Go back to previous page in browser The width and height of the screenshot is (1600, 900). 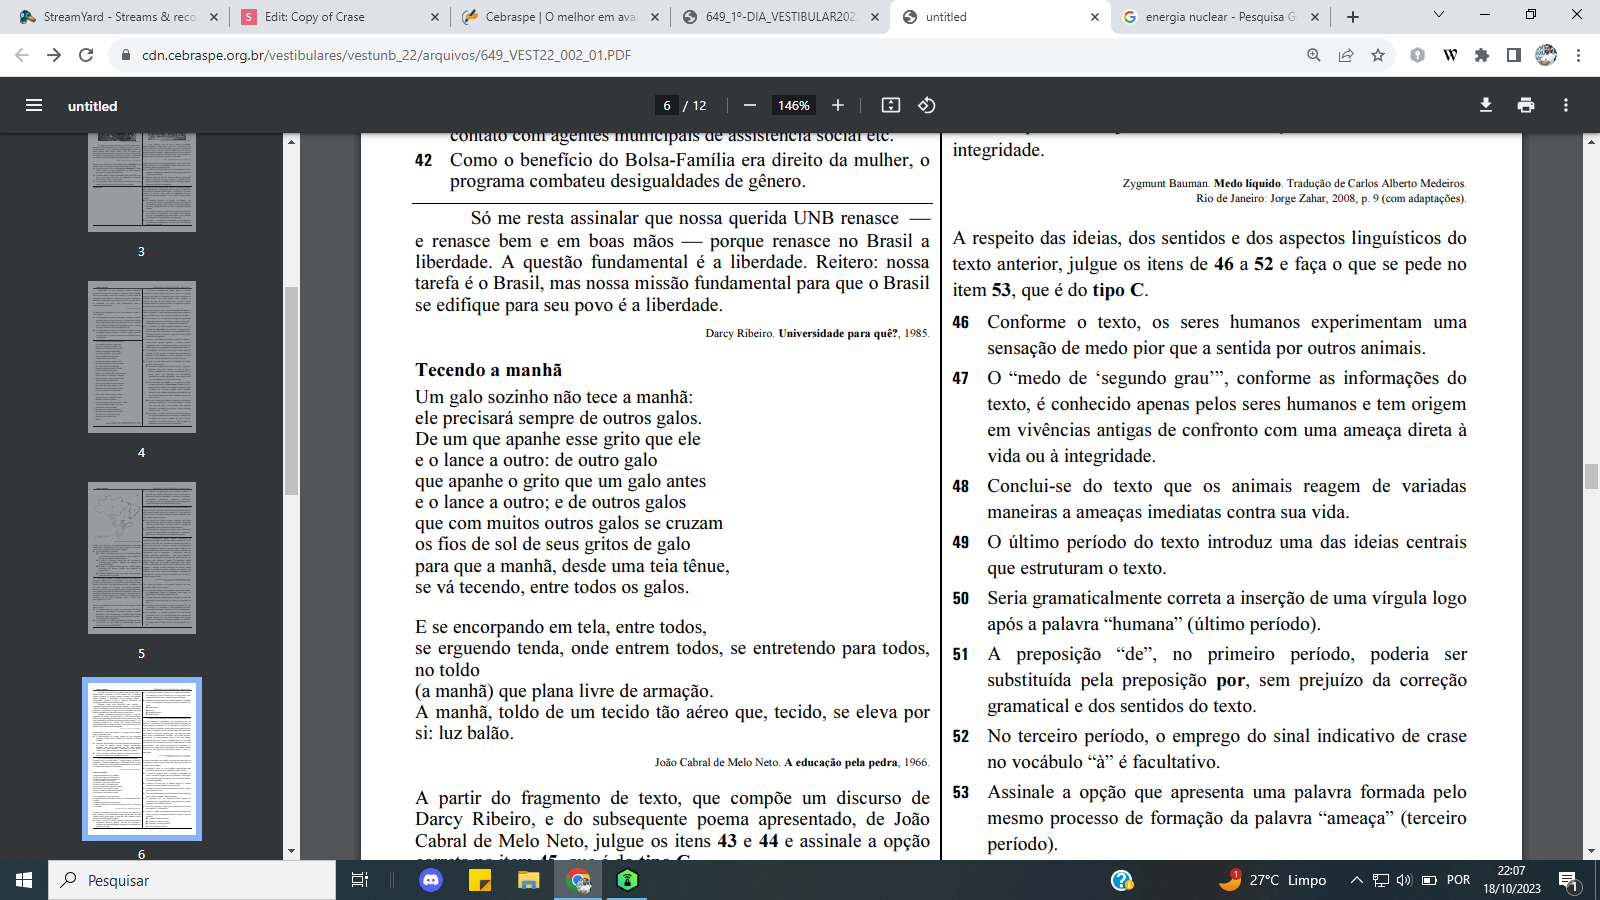point(22,55)
